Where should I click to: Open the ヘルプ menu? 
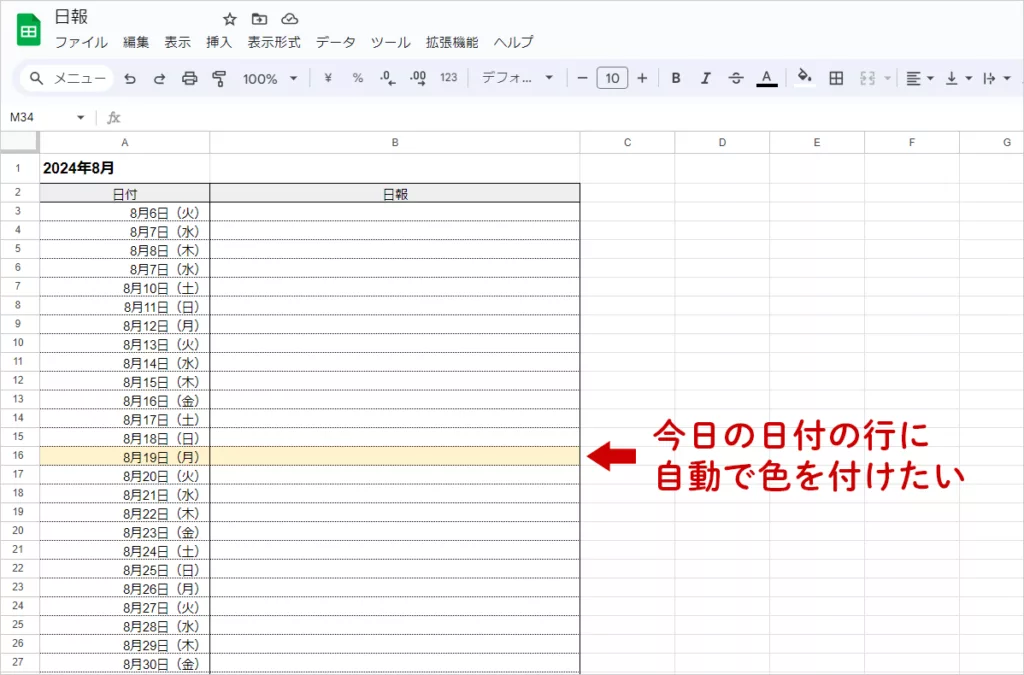coord(513,42)
